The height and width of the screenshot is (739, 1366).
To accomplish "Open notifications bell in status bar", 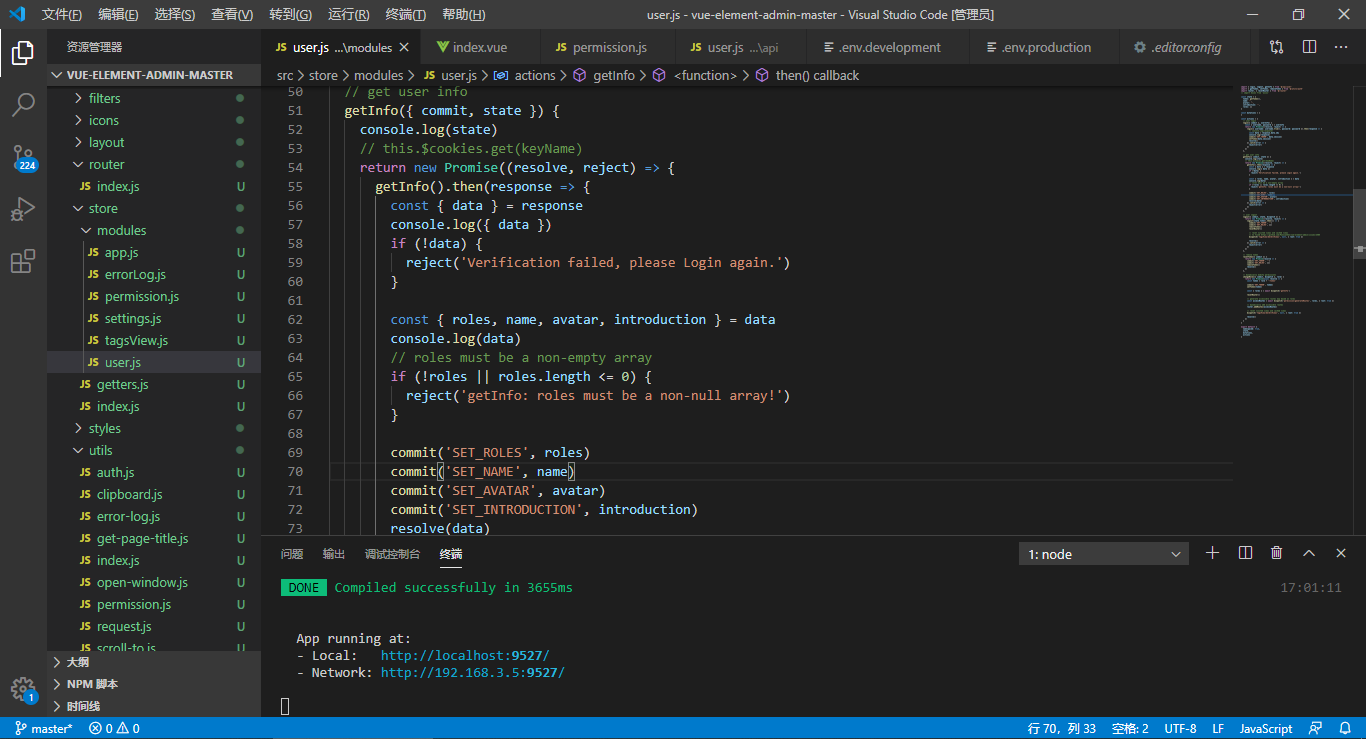I will pyautogui.click(x=1345, y=728).
